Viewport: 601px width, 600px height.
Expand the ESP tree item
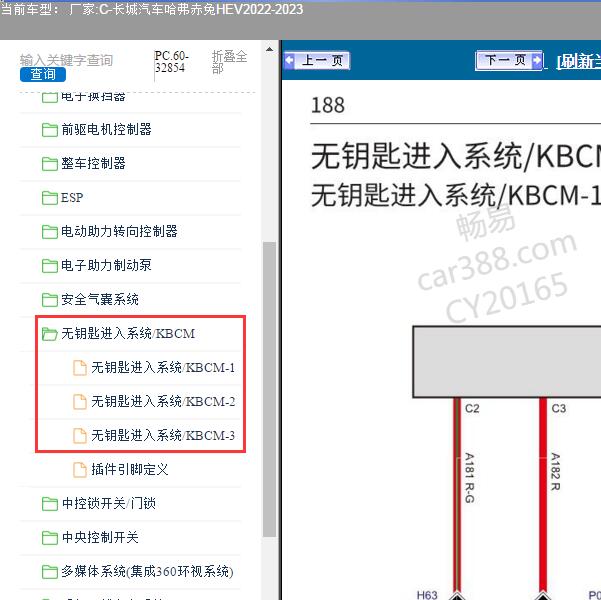coord(72,197)
